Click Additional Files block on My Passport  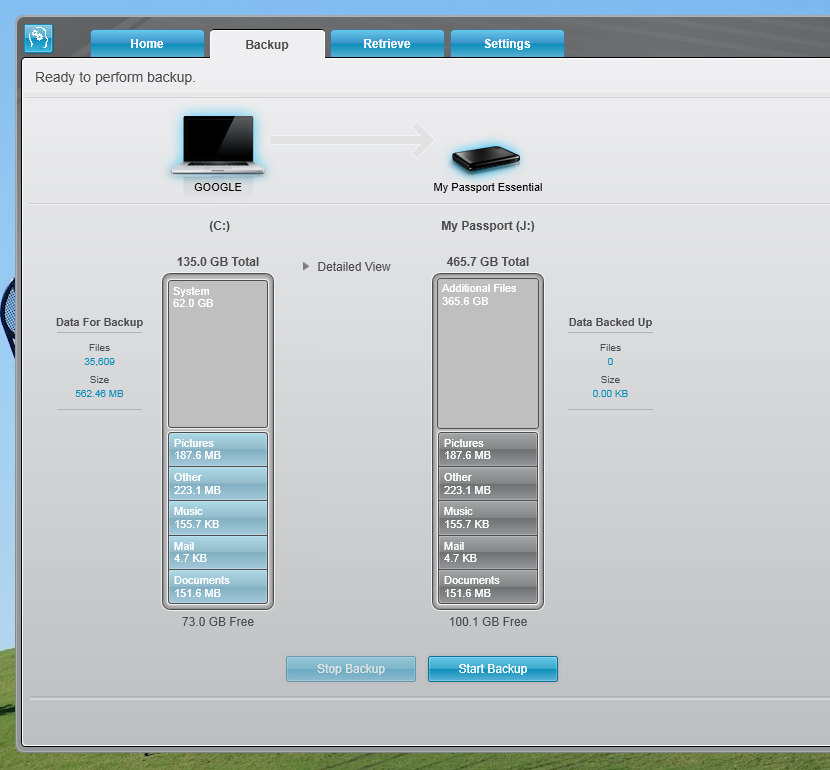(488, 354)
